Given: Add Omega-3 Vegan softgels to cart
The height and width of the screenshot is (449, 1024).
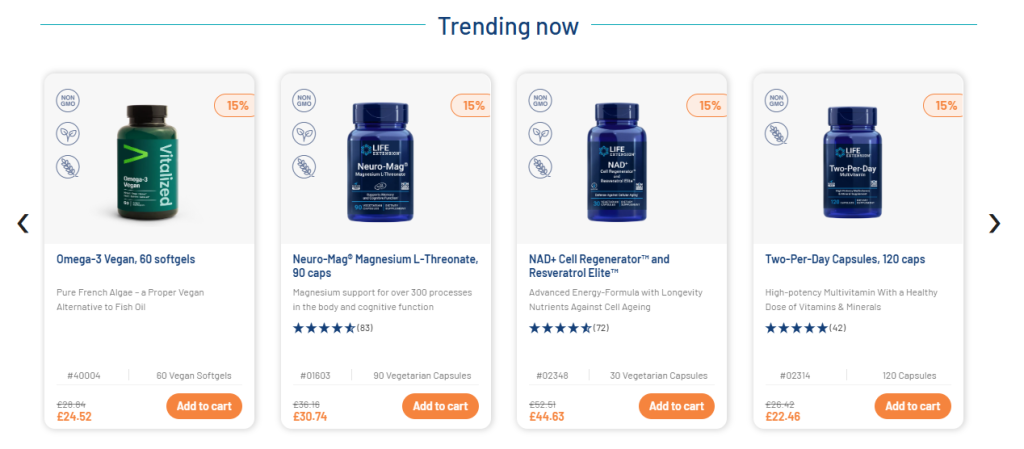Looking at the screenshot, I should (x=204, y=406).
